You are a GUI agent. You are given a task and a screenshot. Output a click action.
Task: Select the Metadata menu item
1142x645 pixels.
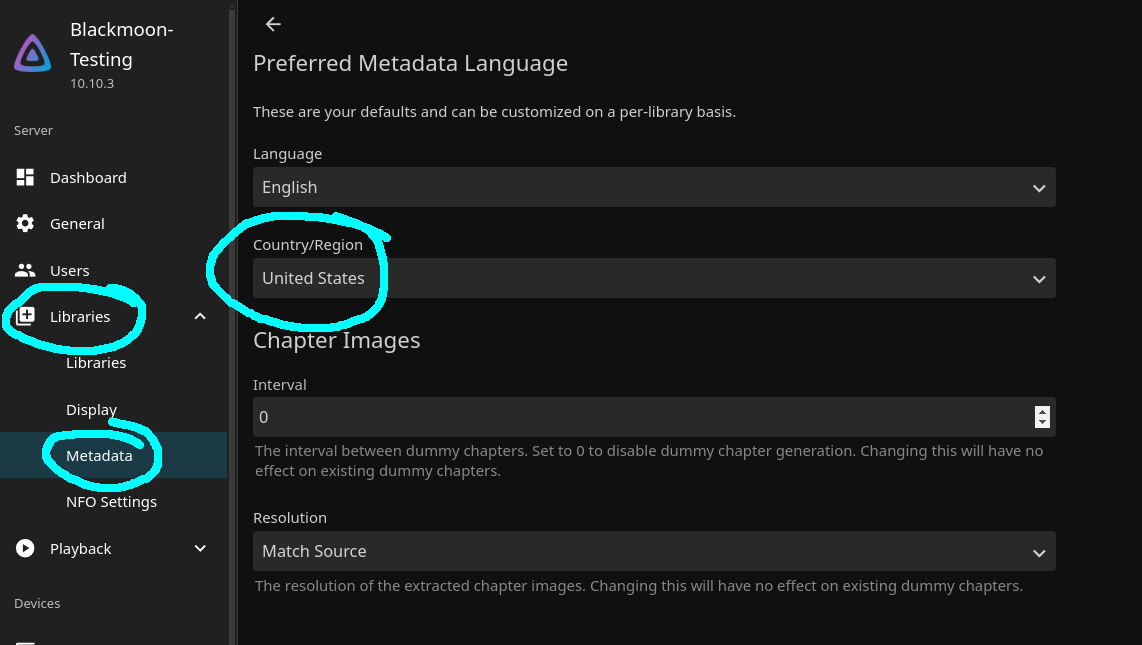(99, 456)
